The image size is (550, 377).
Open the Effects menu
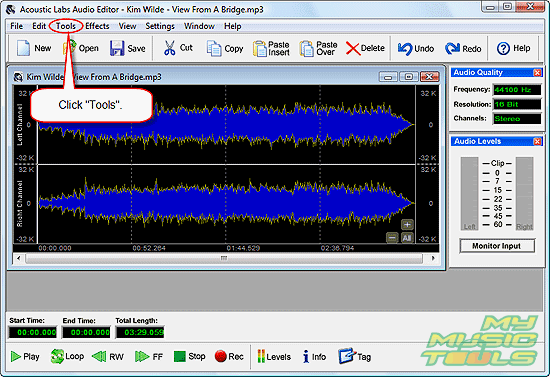[x=97, y=26]
